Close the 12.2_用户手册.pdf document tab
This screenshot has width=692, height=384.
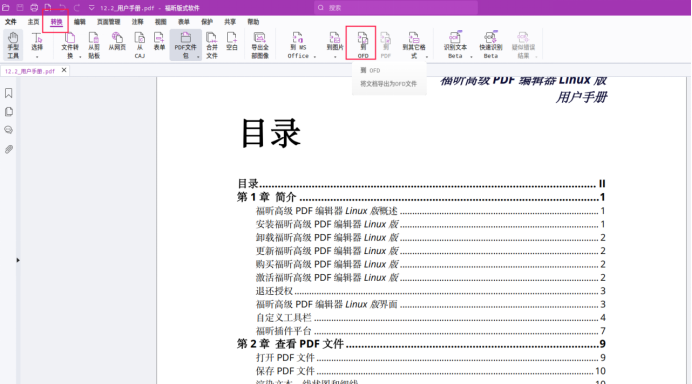point(64,70)
